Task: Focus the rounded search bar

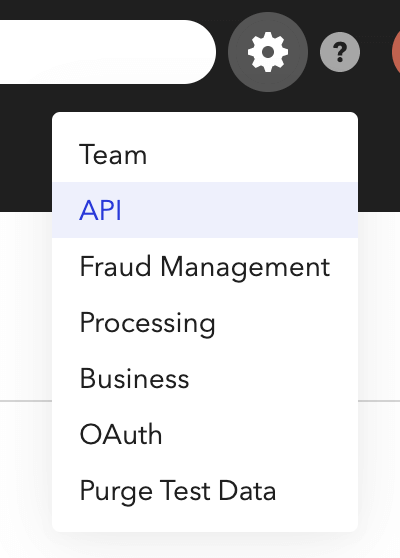Action: coord(108,52)
